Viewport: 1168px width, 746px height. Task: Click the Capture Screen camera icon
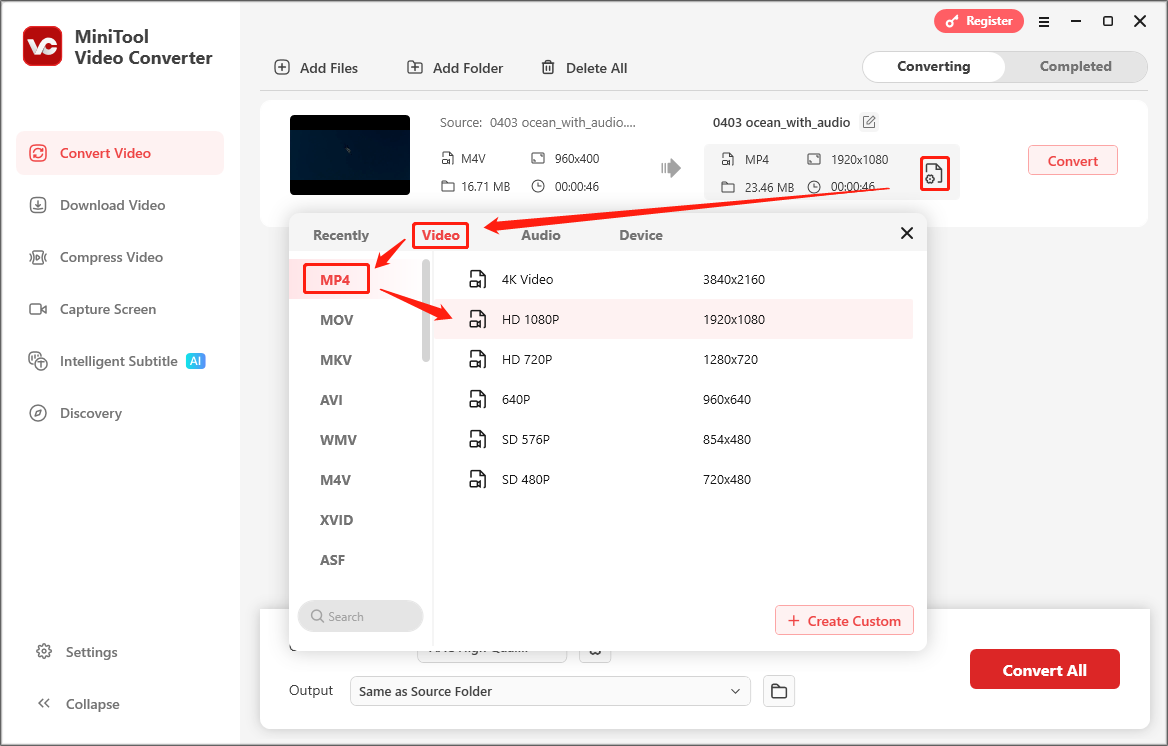[x=38, y=309]
